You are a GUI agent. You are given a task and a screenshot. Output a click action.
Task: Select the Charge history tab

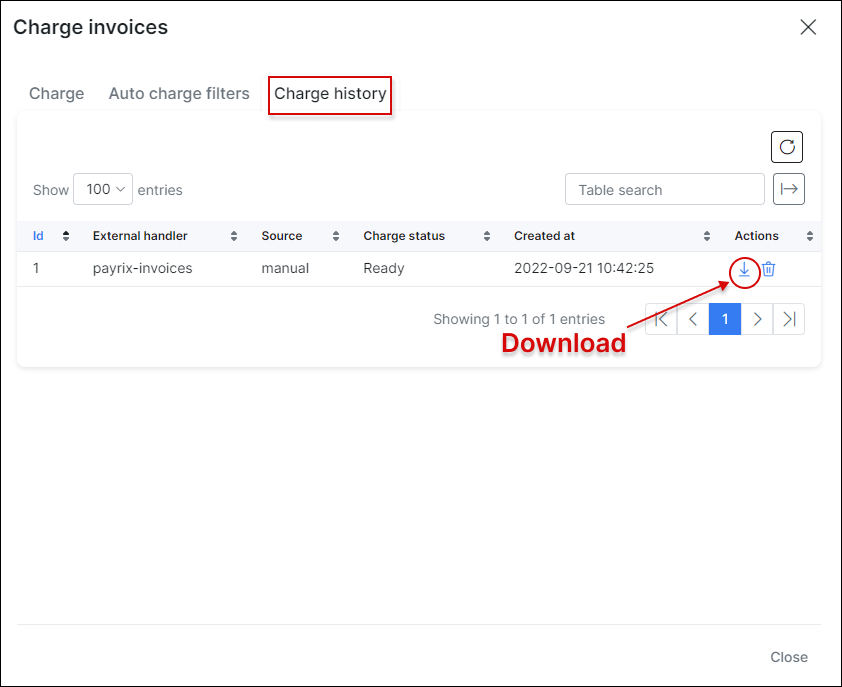coord(330,94)
